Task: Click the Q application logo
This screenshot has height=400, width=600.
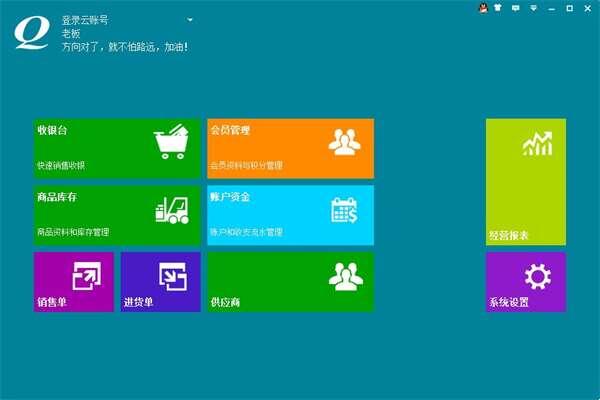Action: (x=32, y=31)
